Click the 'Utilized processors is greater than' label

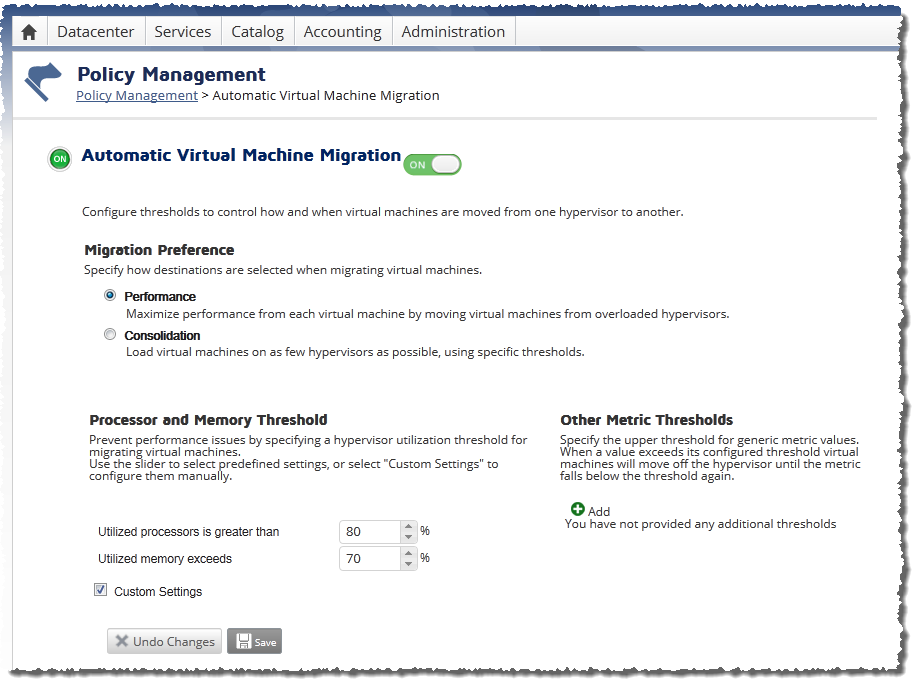pyautogui.click(x=189, y=532)
